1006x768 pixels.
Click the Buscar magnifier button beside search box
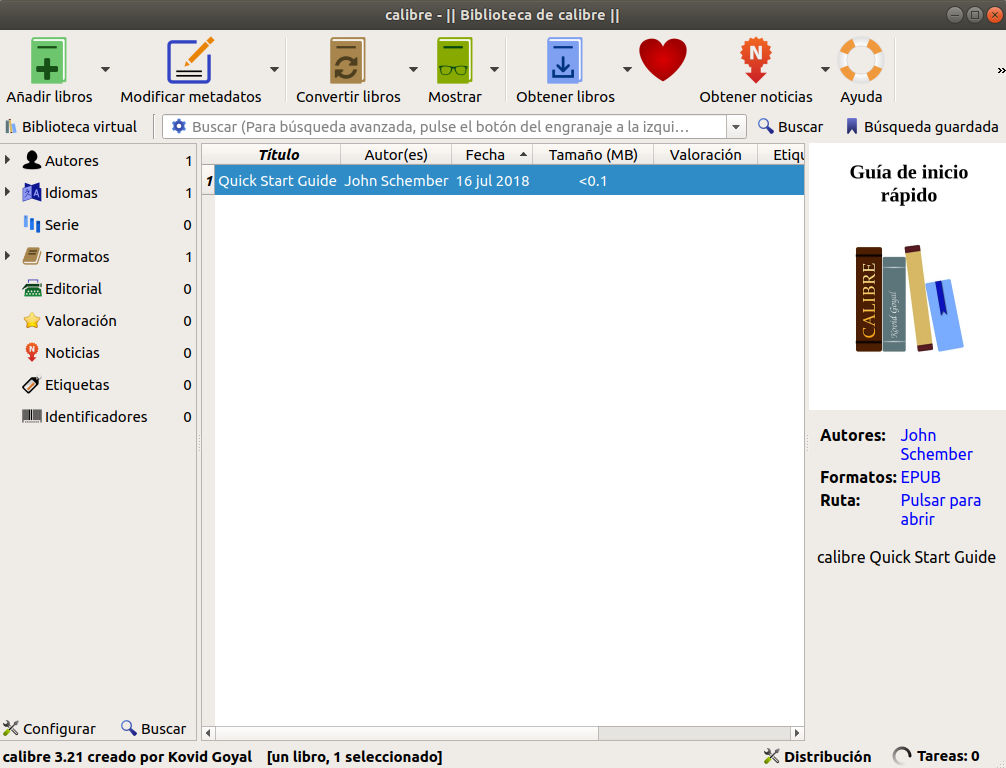click(x=790, y=126)
